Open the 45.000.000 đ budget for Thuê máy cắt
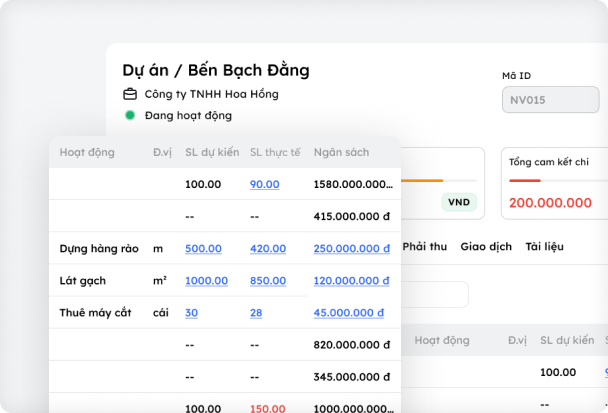This screenshot has width=608, height=413. pos(349,313)
